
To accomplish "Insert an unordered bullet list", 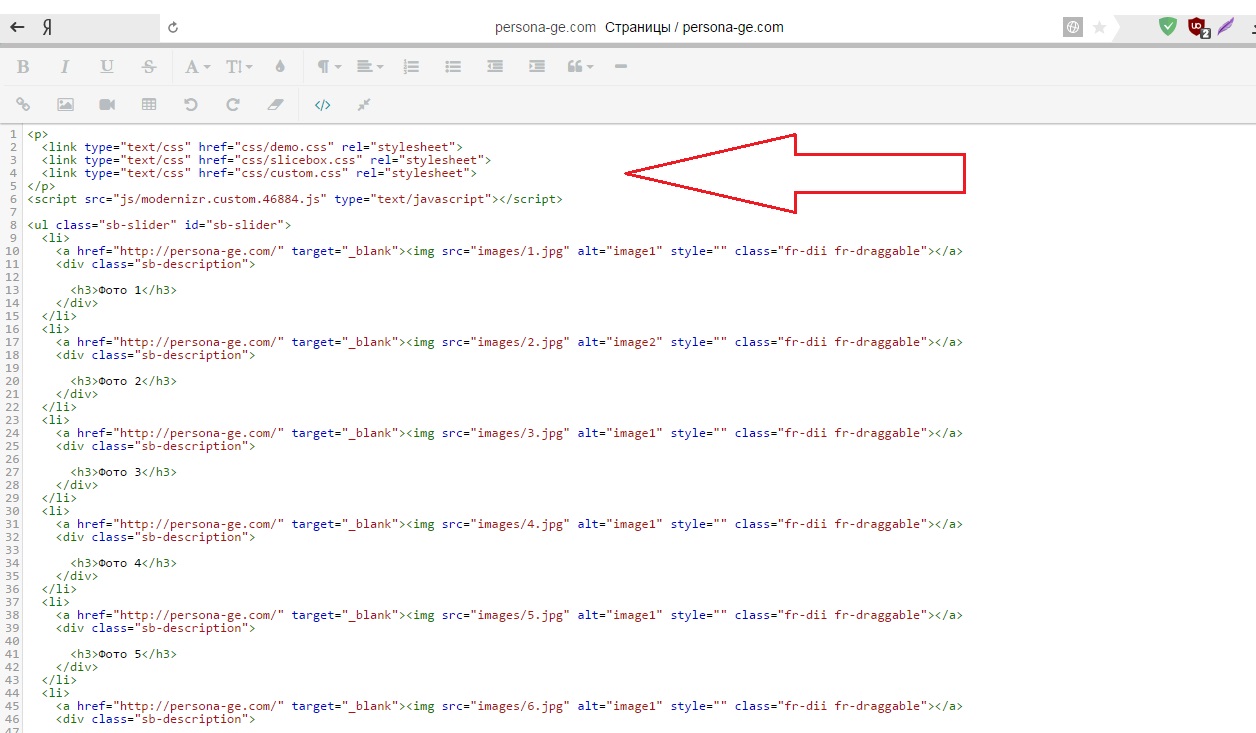I will (453, 67).
